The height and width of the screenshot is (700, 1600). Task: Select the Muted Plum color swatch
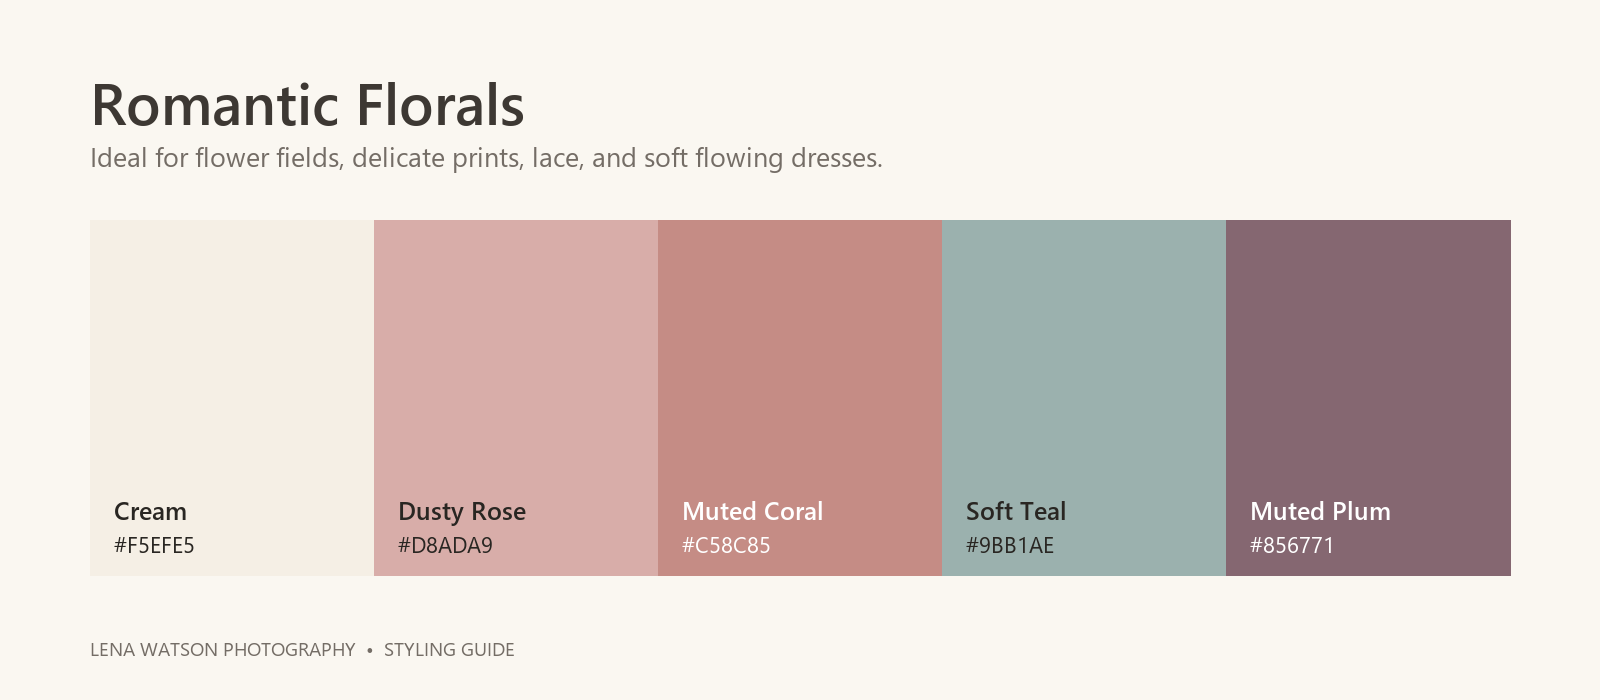tap(1368, 398)
